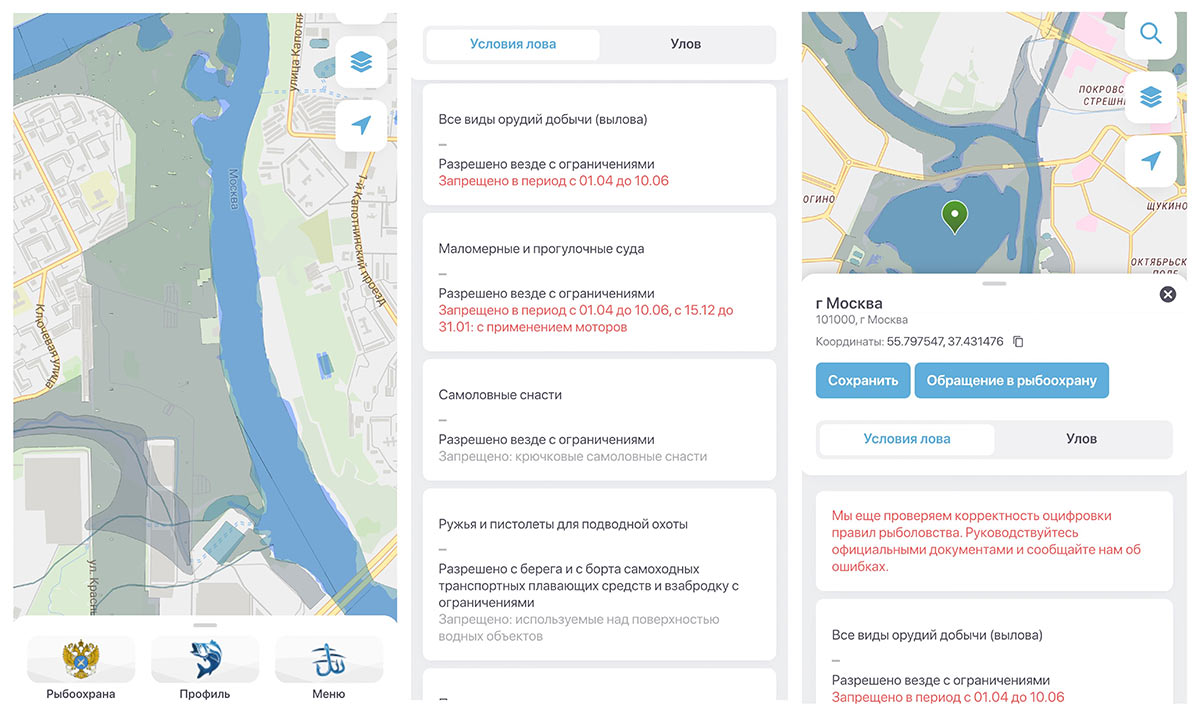Click the layers icon on right map
This screenshot has width=1200, height=712.
(1150, 97)
